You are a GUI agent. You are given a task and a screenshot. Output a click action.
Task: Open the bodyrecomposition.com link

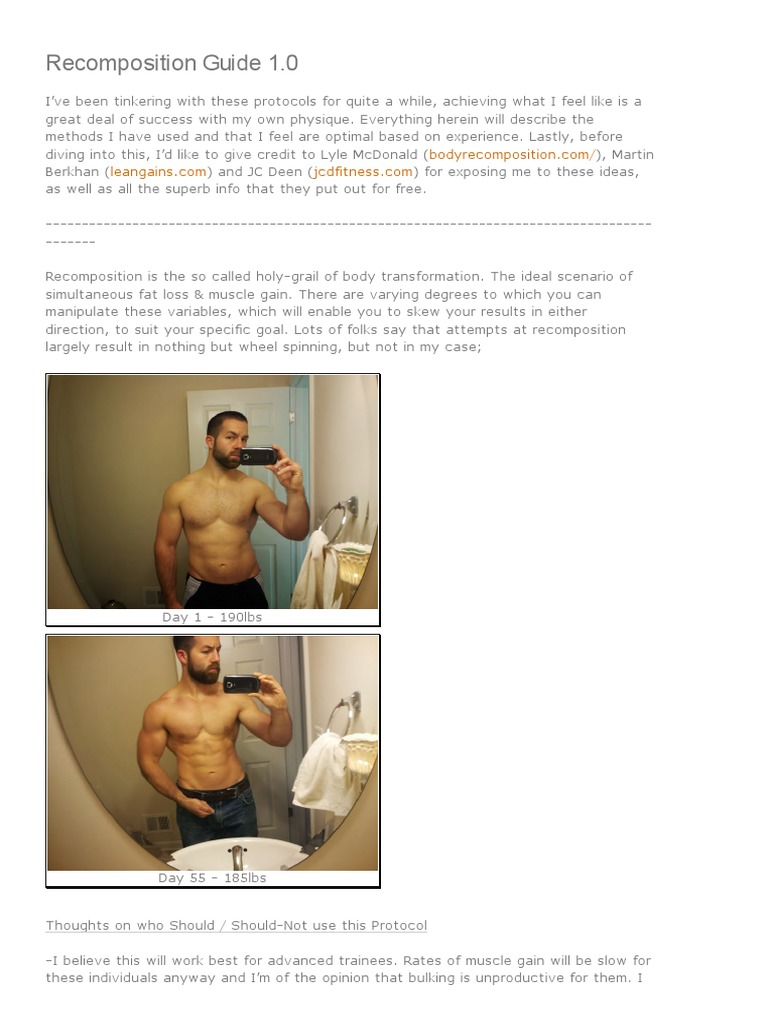[513, 155]
